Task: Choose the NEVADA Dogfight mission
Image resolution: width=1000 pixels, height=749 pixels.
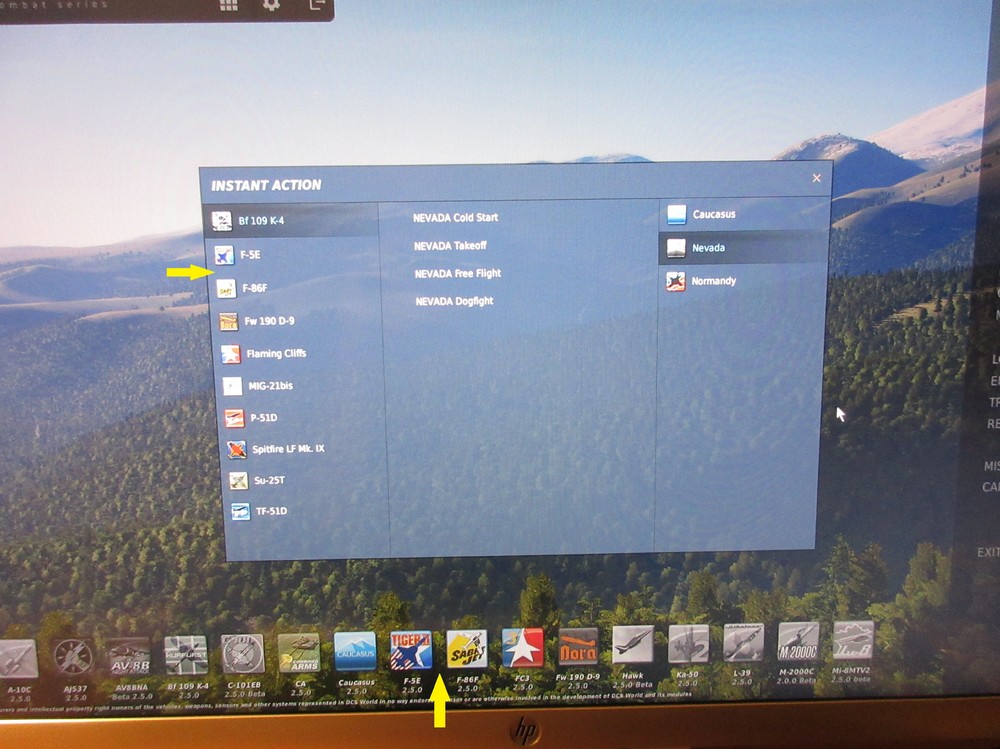Action: 454,301
